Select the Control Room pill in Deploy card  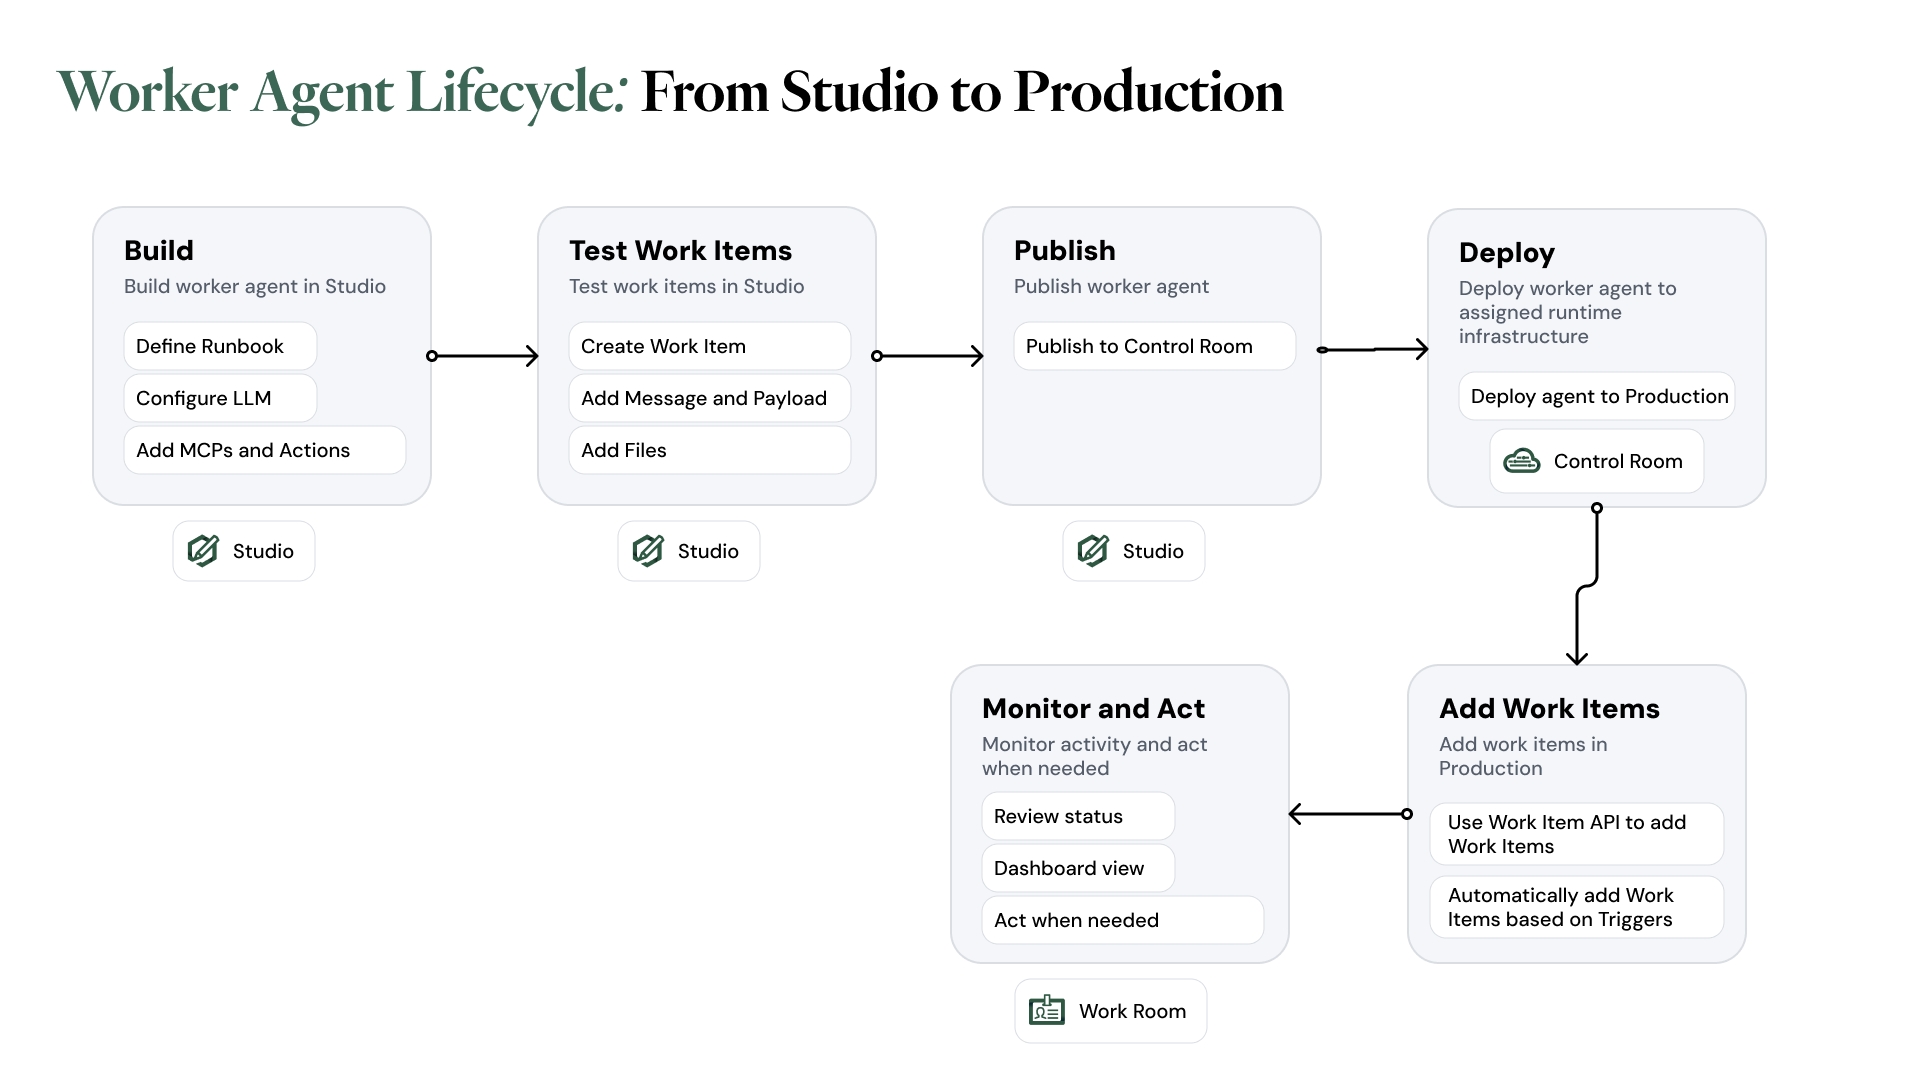click(1596, 461)
